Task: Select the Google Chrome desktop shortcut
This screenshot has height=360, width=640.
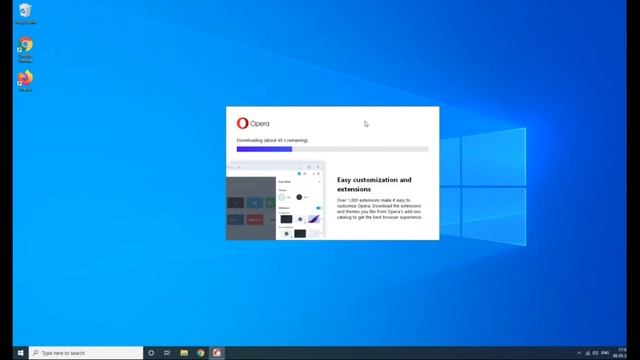Action: coord(25,50)
